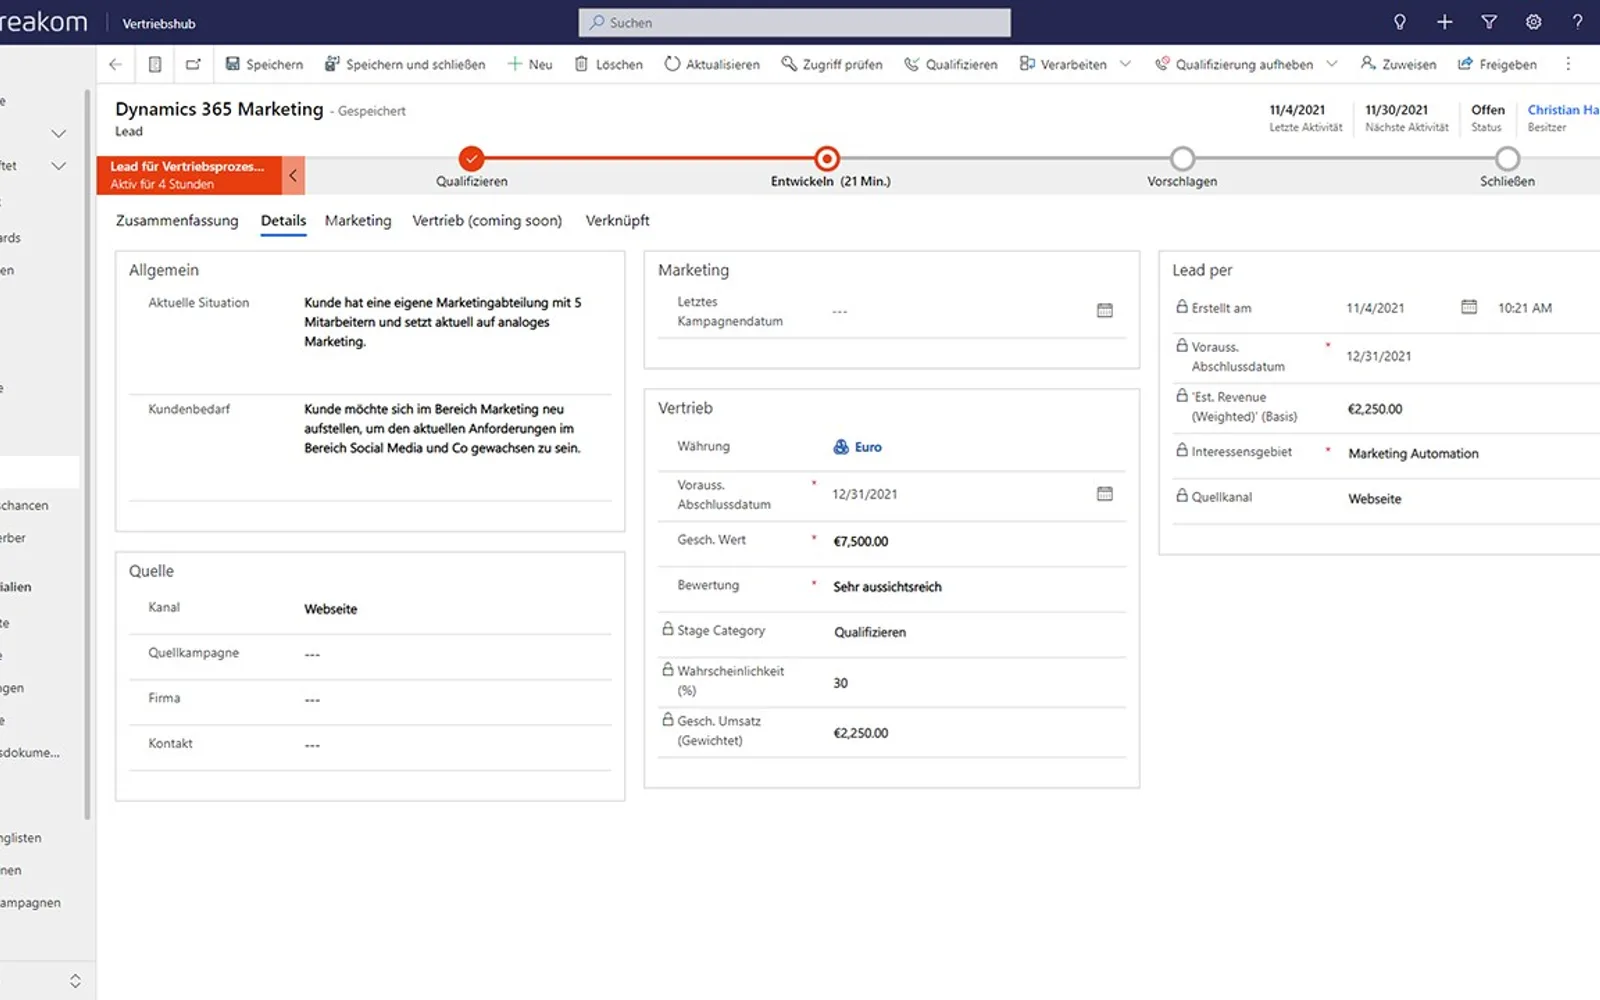Click the plus quick create icon
This screenshot has height=1000, width=1600.
(x=1445, y=22)
